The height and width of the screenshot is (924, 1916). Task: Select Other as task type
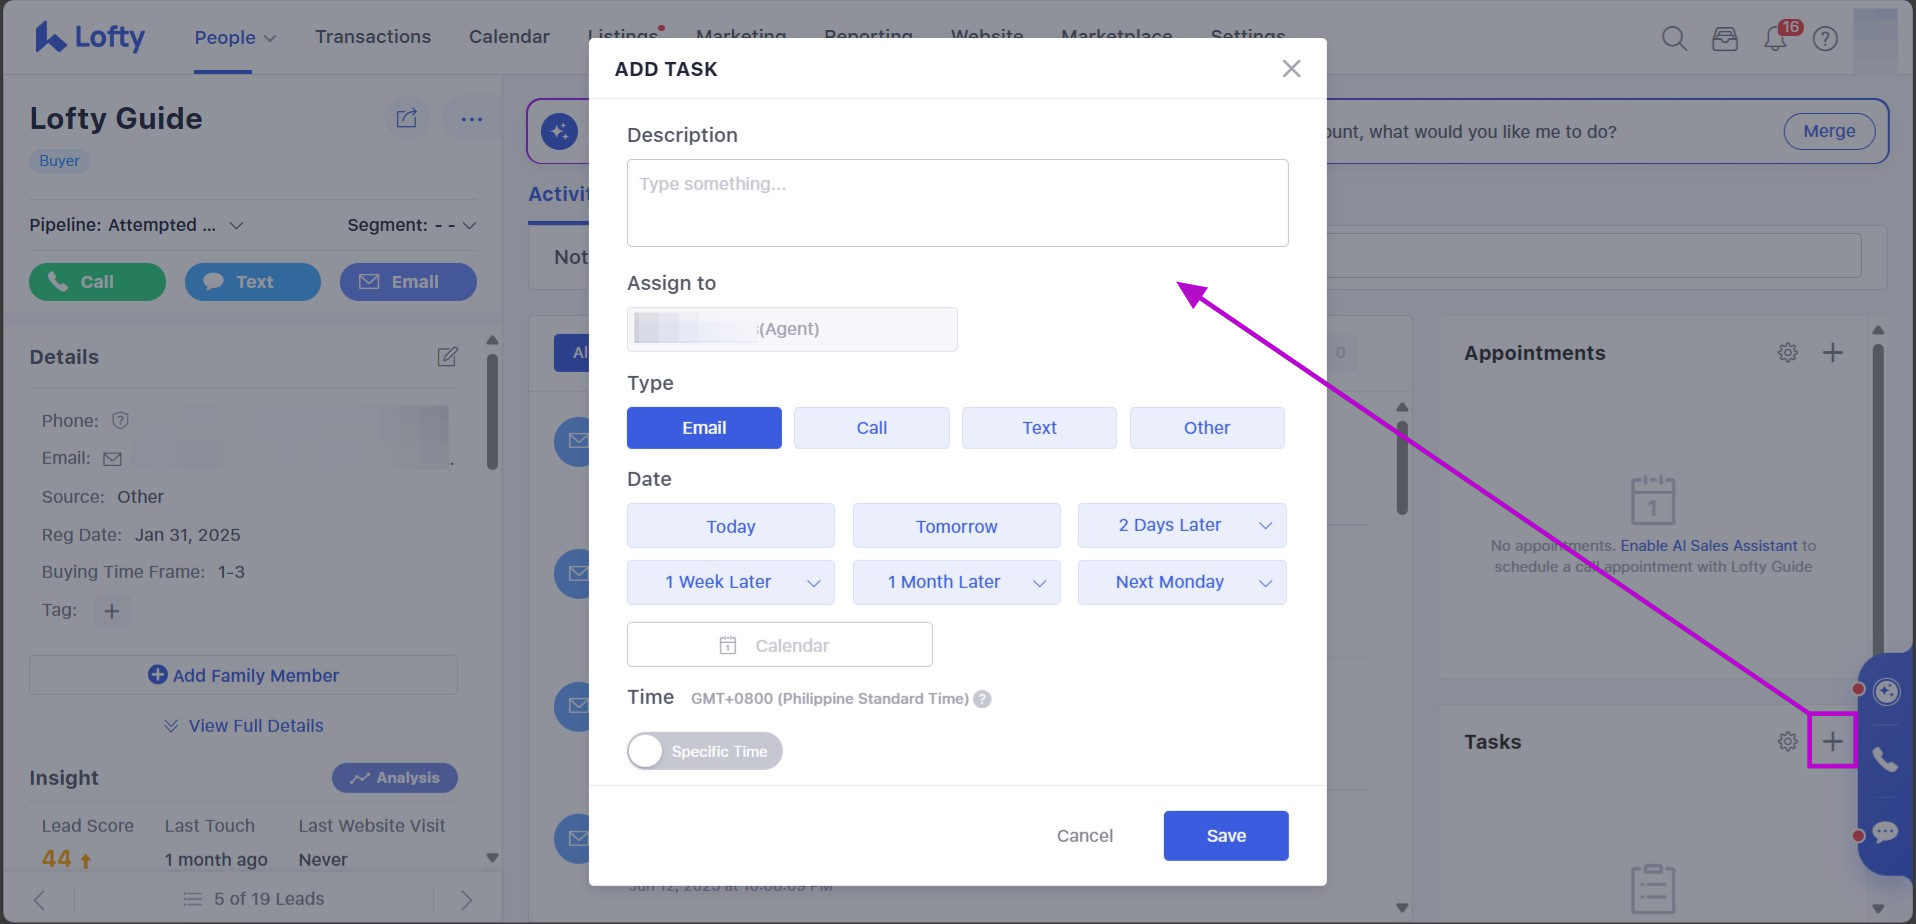1206,428
